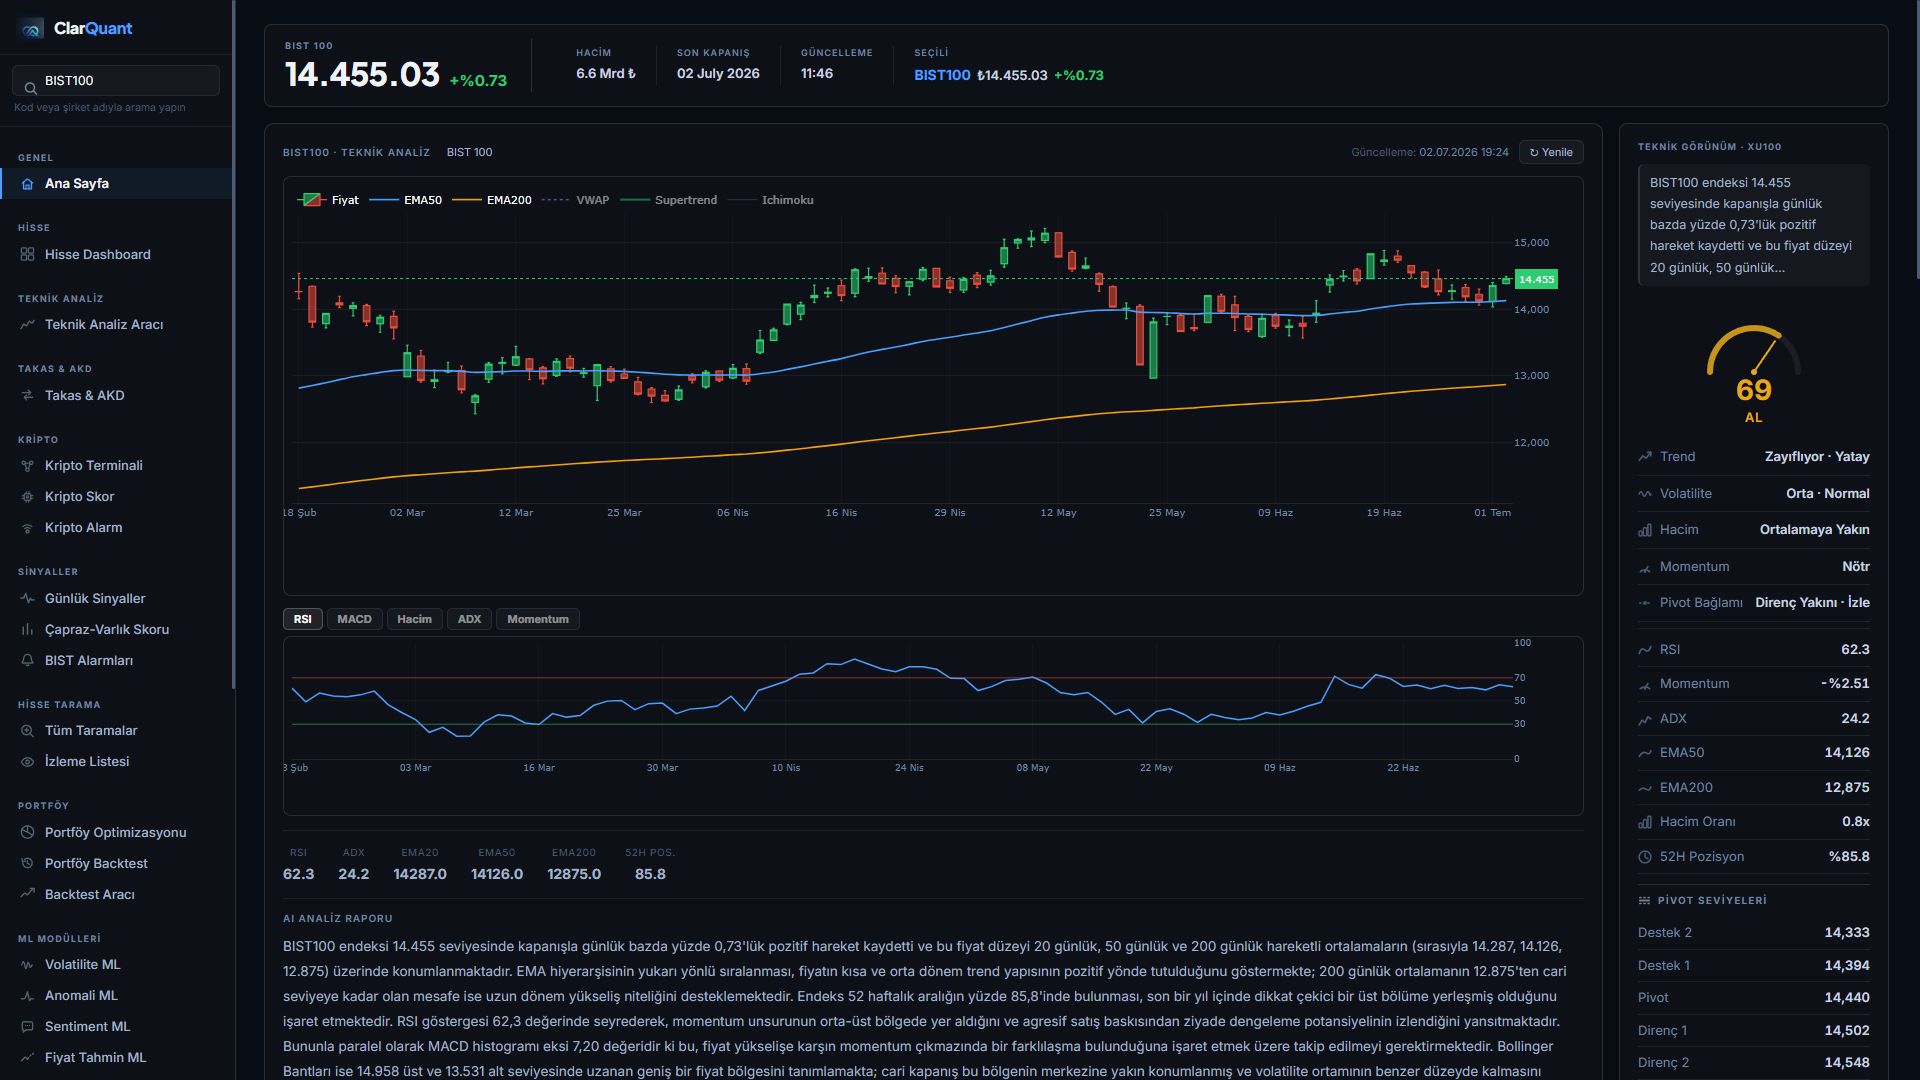Switch to the Momentum indicator tab
Screen dimensions: 1920x1080
[x=538, y=620]
